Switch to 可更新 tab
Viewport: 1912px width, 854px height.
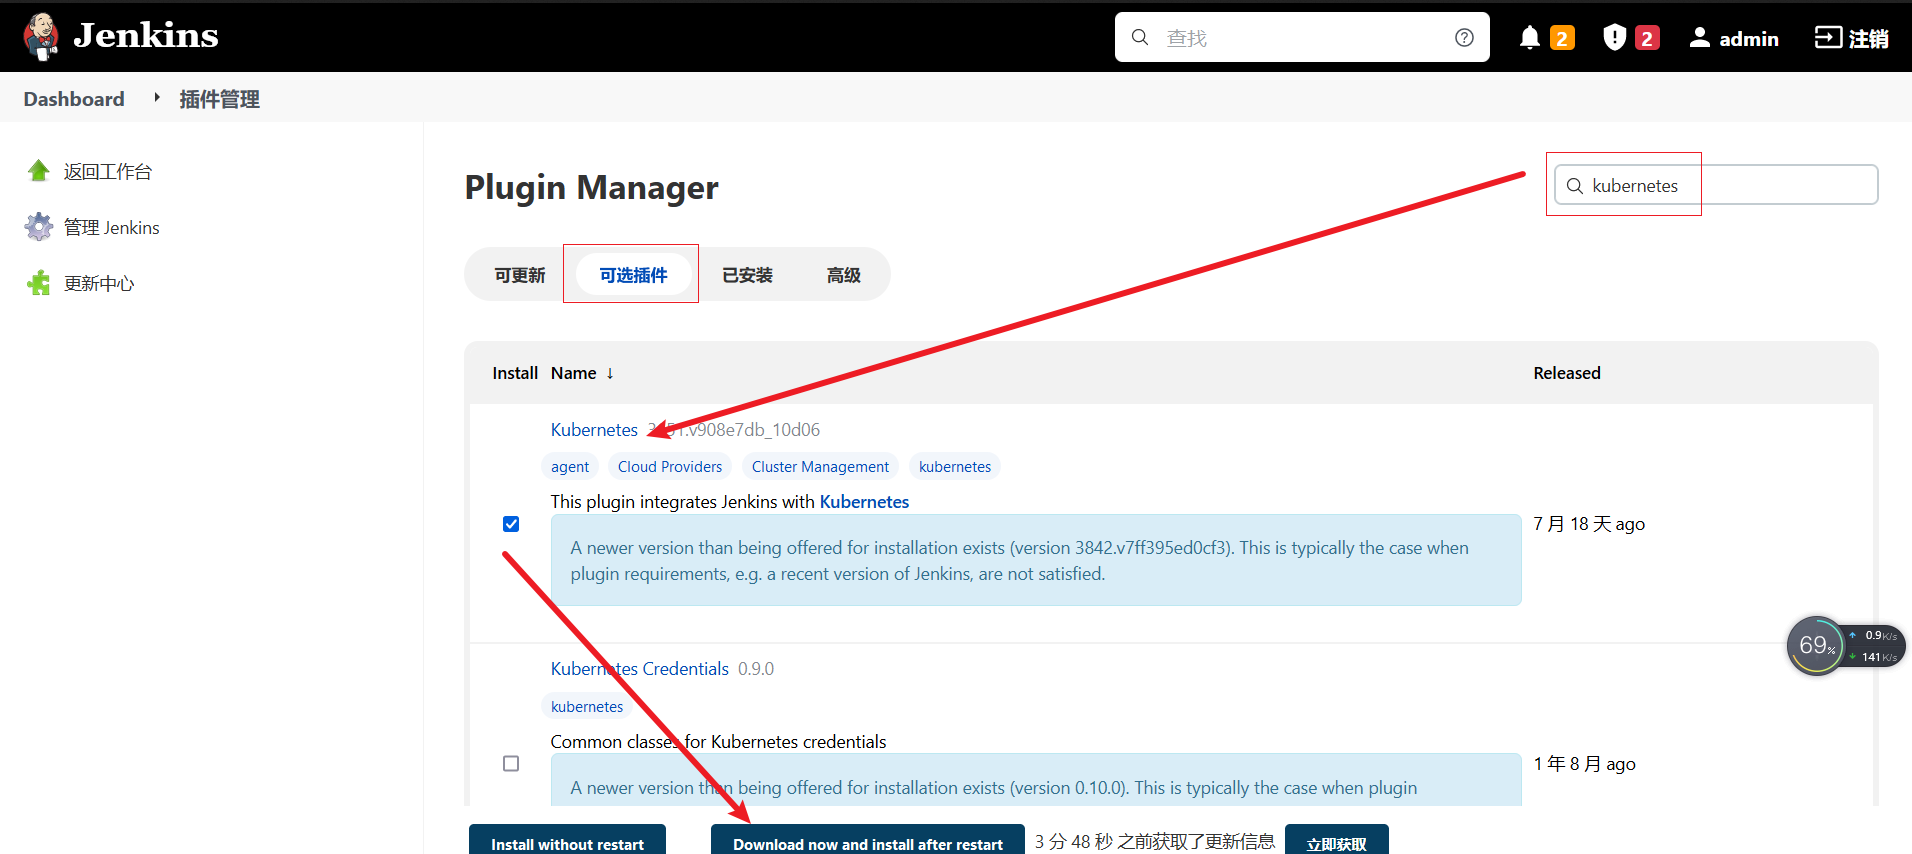point(520,275)
